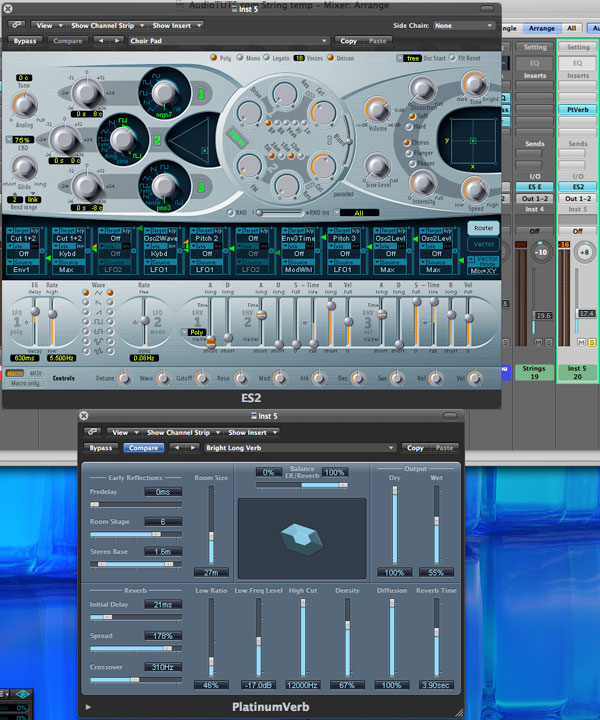Click the link icon in PlatinumVerb window header
600x720 pixels.
[x=93, y=432]
